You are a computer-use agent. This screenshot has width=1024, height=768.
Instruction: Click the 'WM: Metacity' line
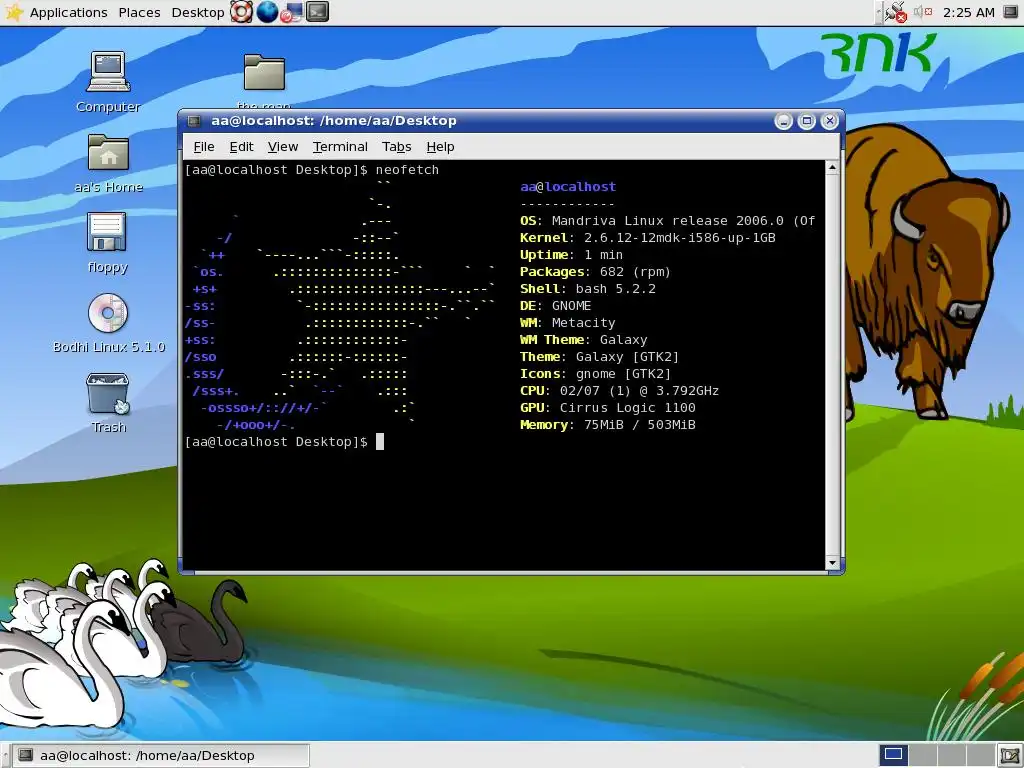(567, 323)
